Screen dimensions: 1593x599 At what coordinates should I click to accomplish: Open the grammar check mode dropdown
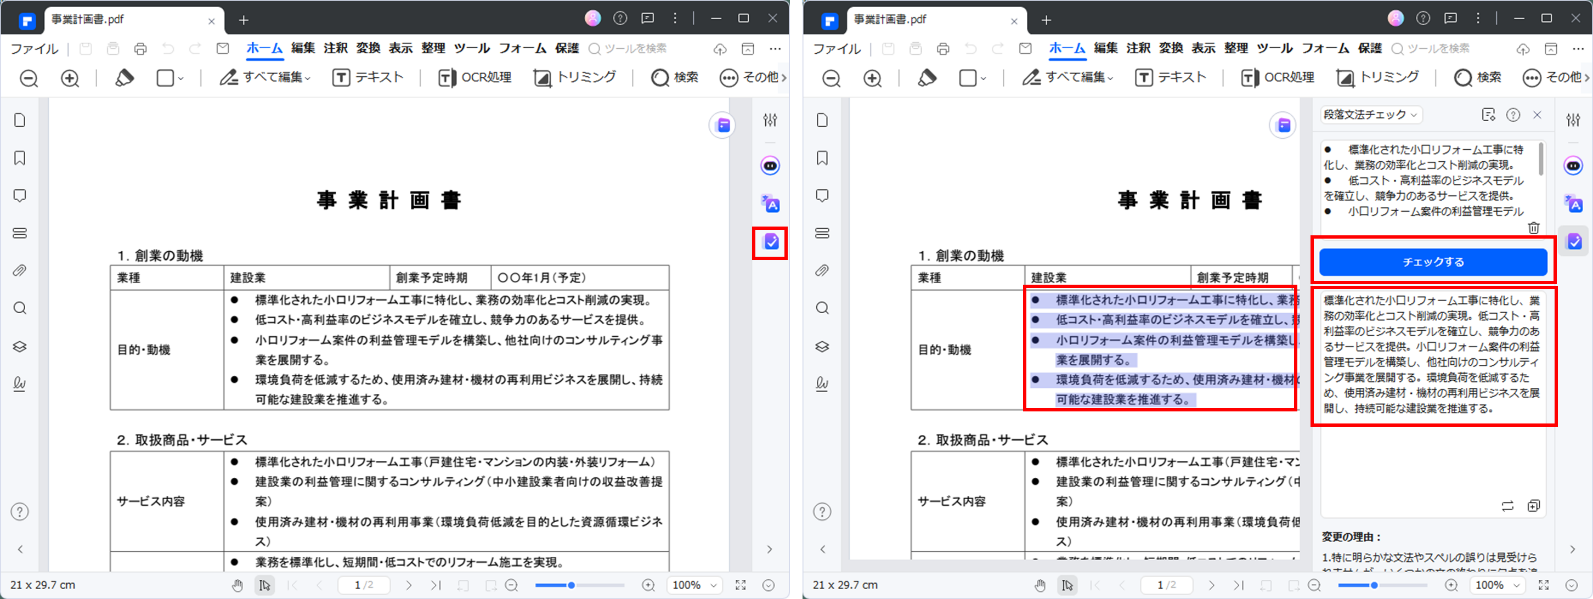tap(1369, 115)
